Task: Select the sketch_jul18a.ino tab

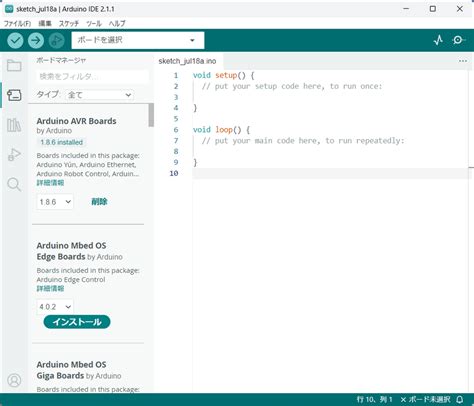Action: click(x=187, y=61)
